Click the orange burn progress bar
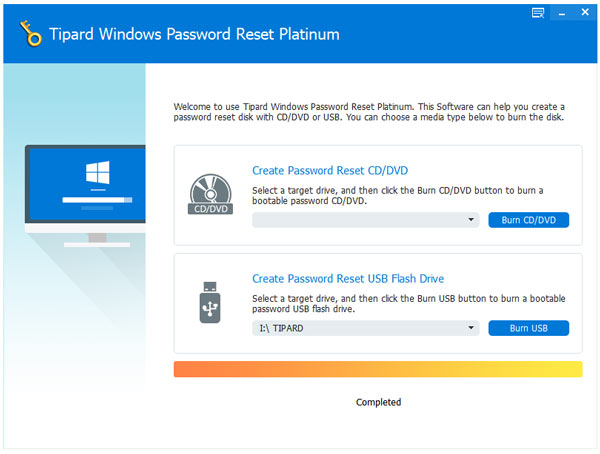 [x=378, y=369]
